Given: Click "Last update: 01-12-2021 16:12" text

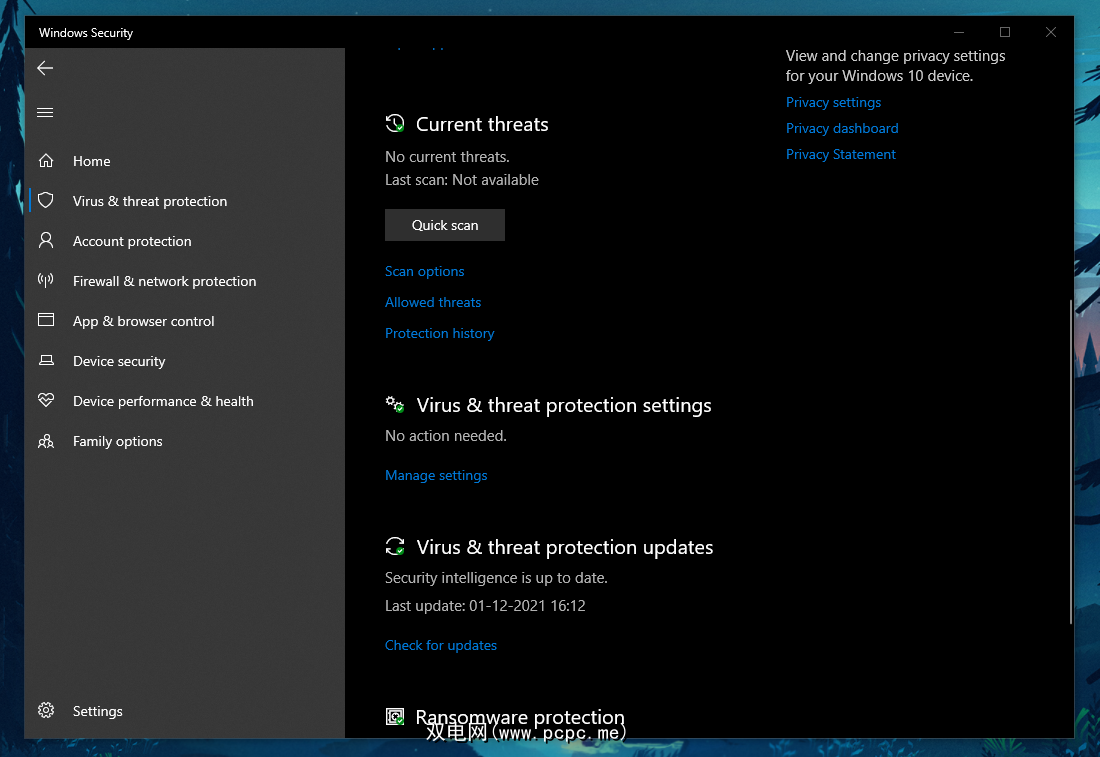Looking at the screenshot, I should 485,606.
